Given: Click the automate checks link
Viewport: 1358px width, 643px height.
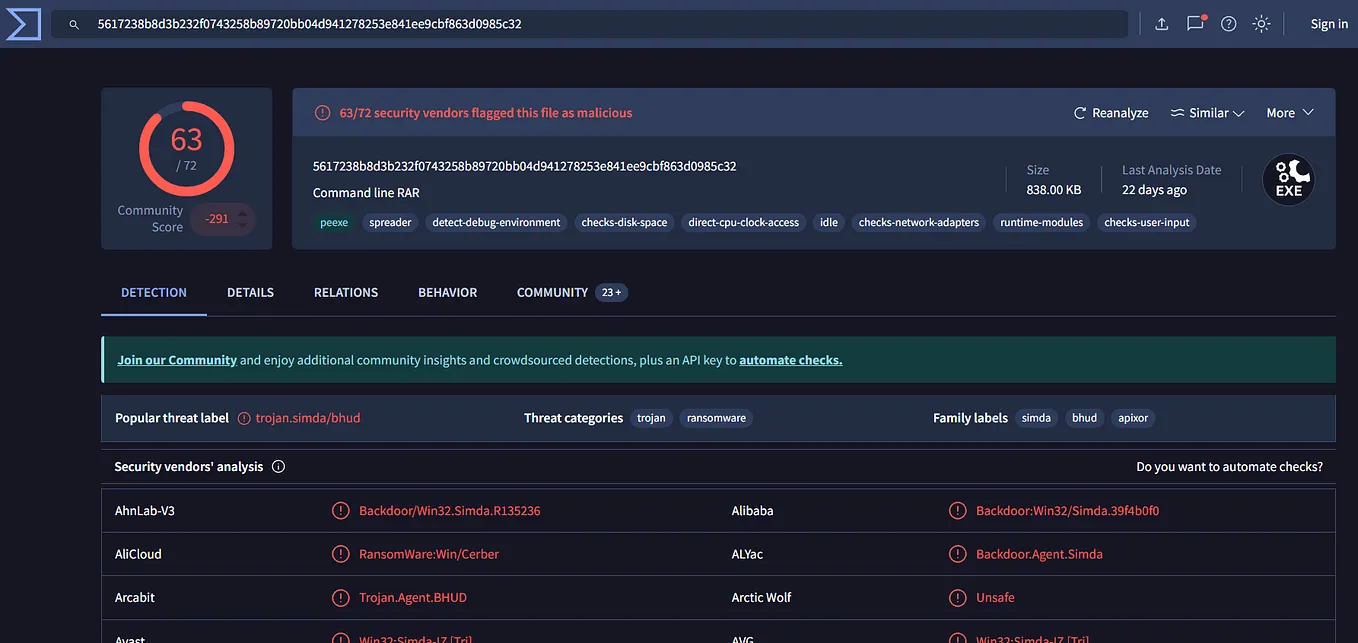Looking at the screenshot, I should pyautogui.click(x=790, y=359).
